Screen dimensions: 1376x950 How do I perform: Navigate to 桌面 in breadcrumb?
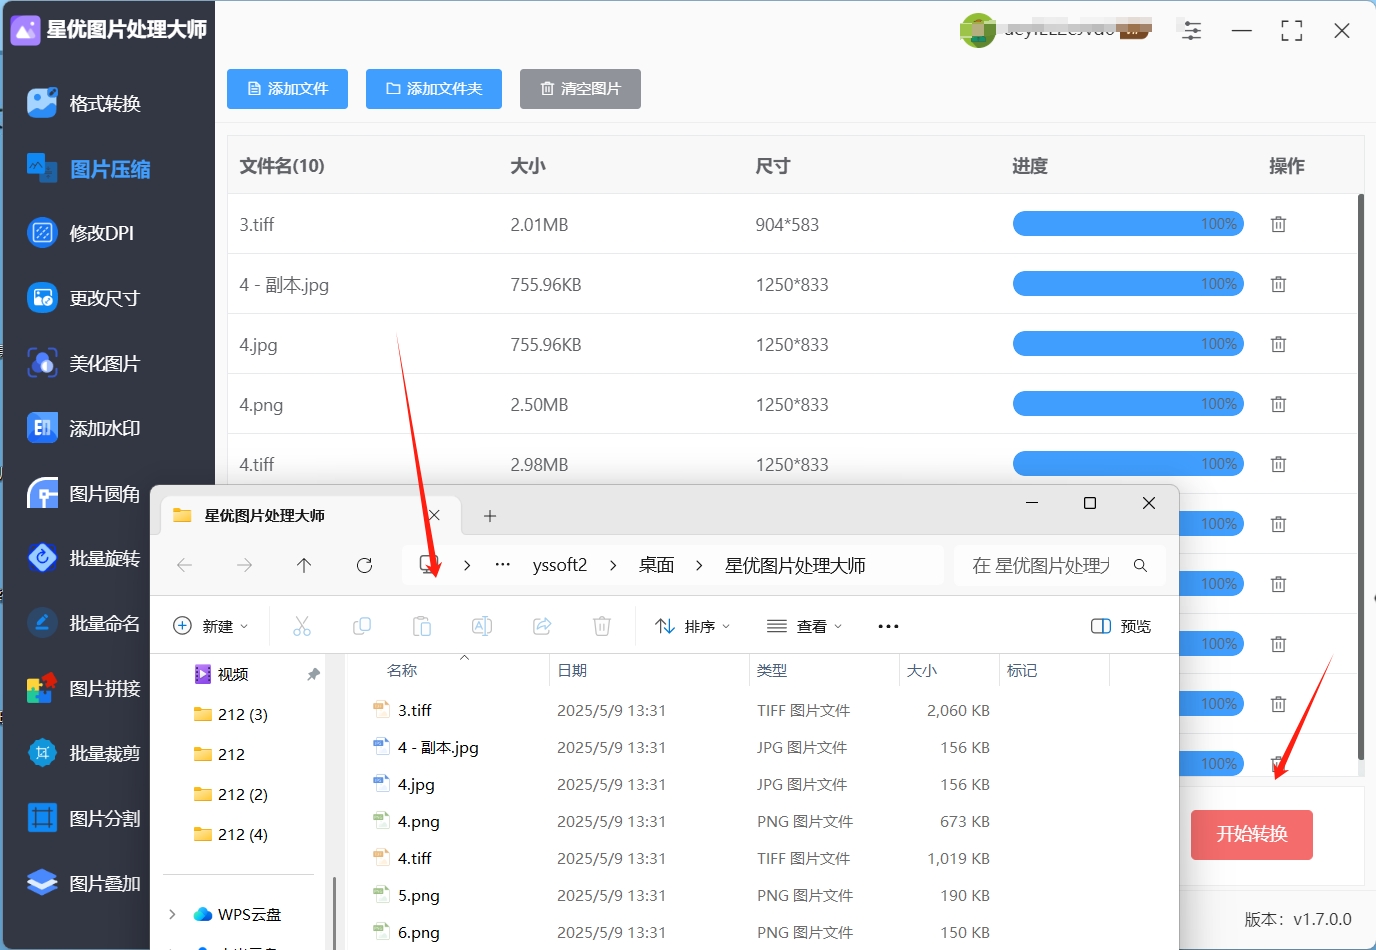(x=657, y=566)
